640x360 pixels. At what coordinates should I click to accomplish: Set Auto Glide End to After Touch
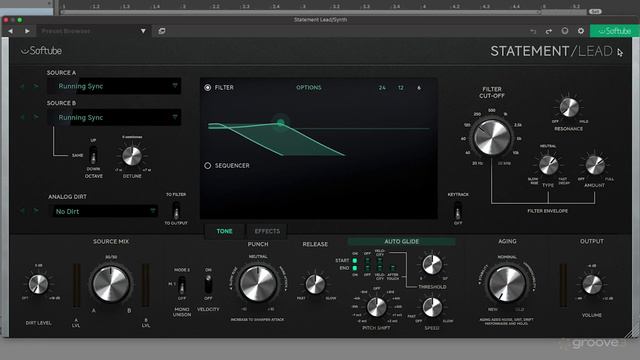(392, 268)
